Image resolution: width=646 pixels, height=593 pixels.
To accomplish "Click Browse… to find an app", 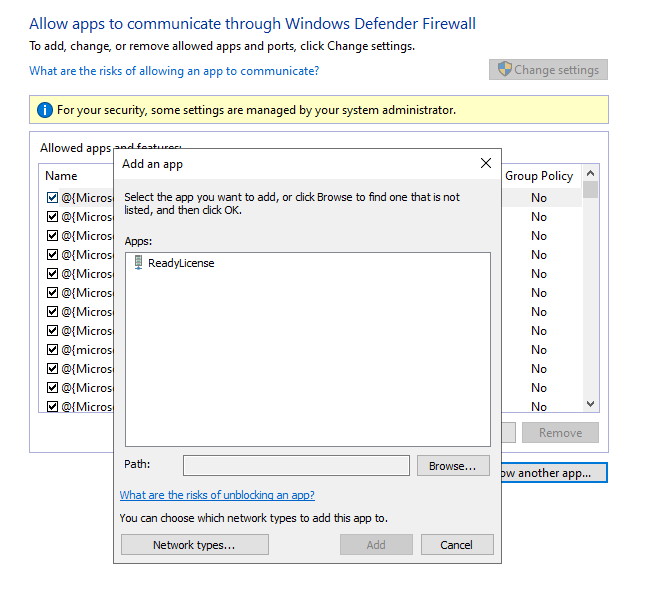I will click(453, 466).
